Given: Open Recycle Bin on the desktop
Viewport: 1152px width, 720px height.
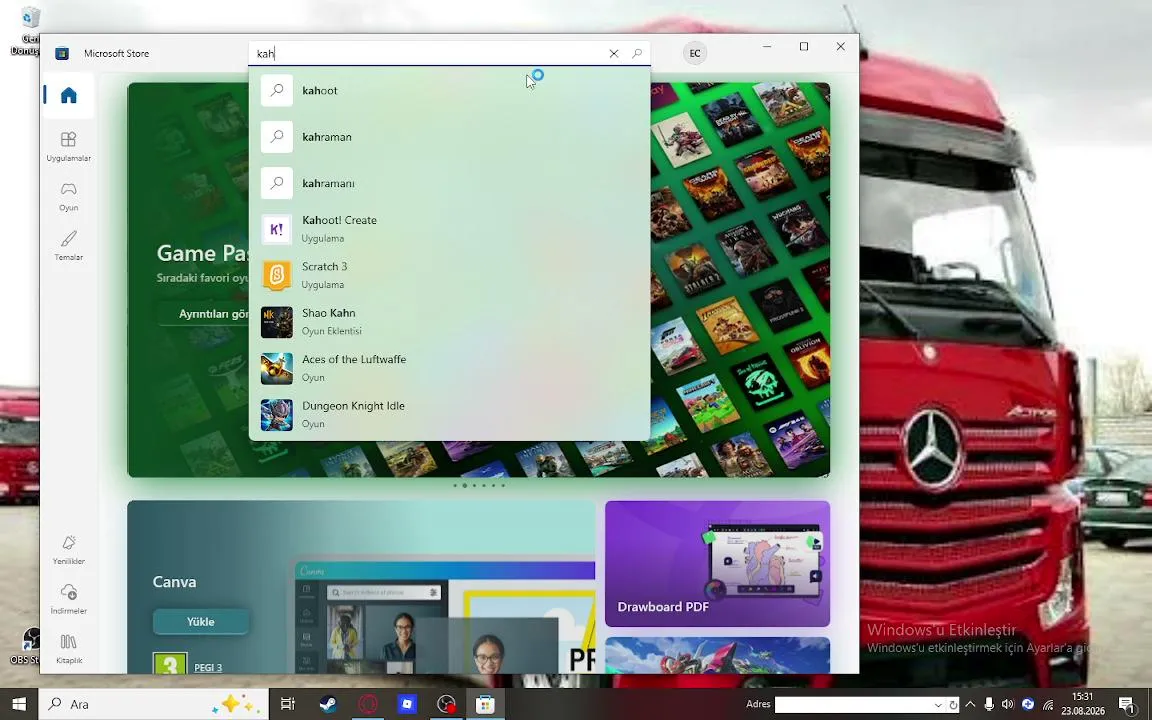Looking at the screenshot, I should tap(28, 31).
